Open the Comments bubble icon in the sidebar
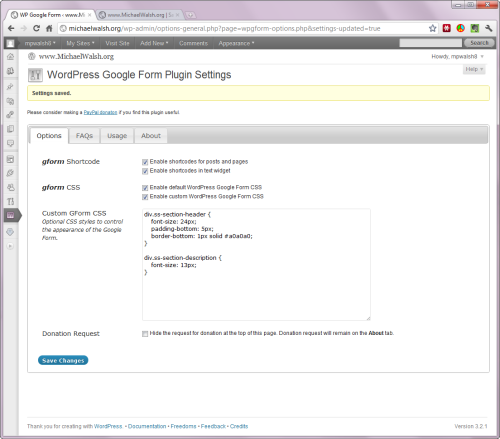The width and height of the screenshot is (500, 439). [10, 143]
